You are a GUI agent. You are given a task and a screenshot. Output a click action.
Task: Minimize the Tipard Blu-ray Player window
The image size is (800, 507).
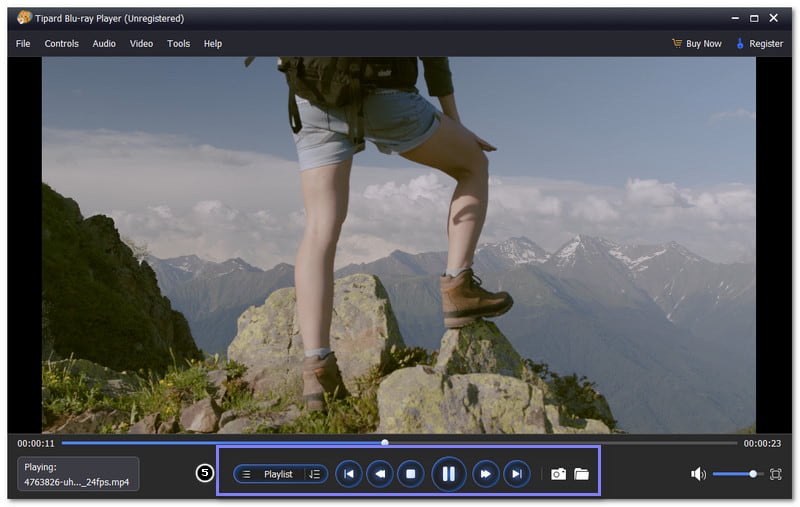[x=735, y=18]
